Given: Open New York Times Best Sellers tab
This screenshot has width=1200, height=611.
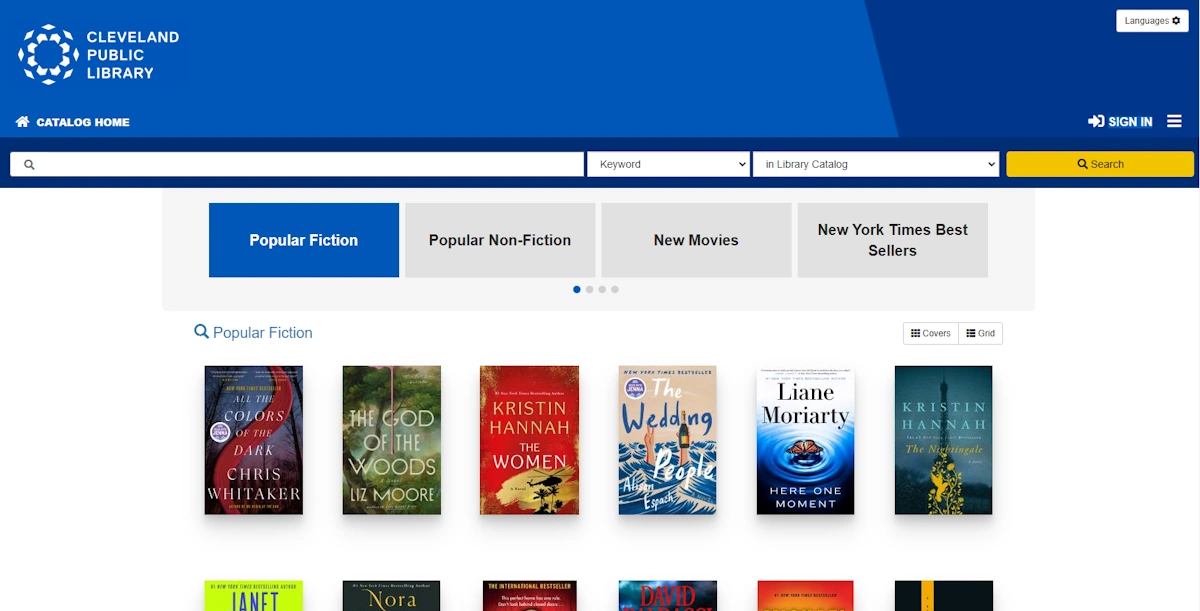Looking at the screenshot, I should [x=892, y=240].
